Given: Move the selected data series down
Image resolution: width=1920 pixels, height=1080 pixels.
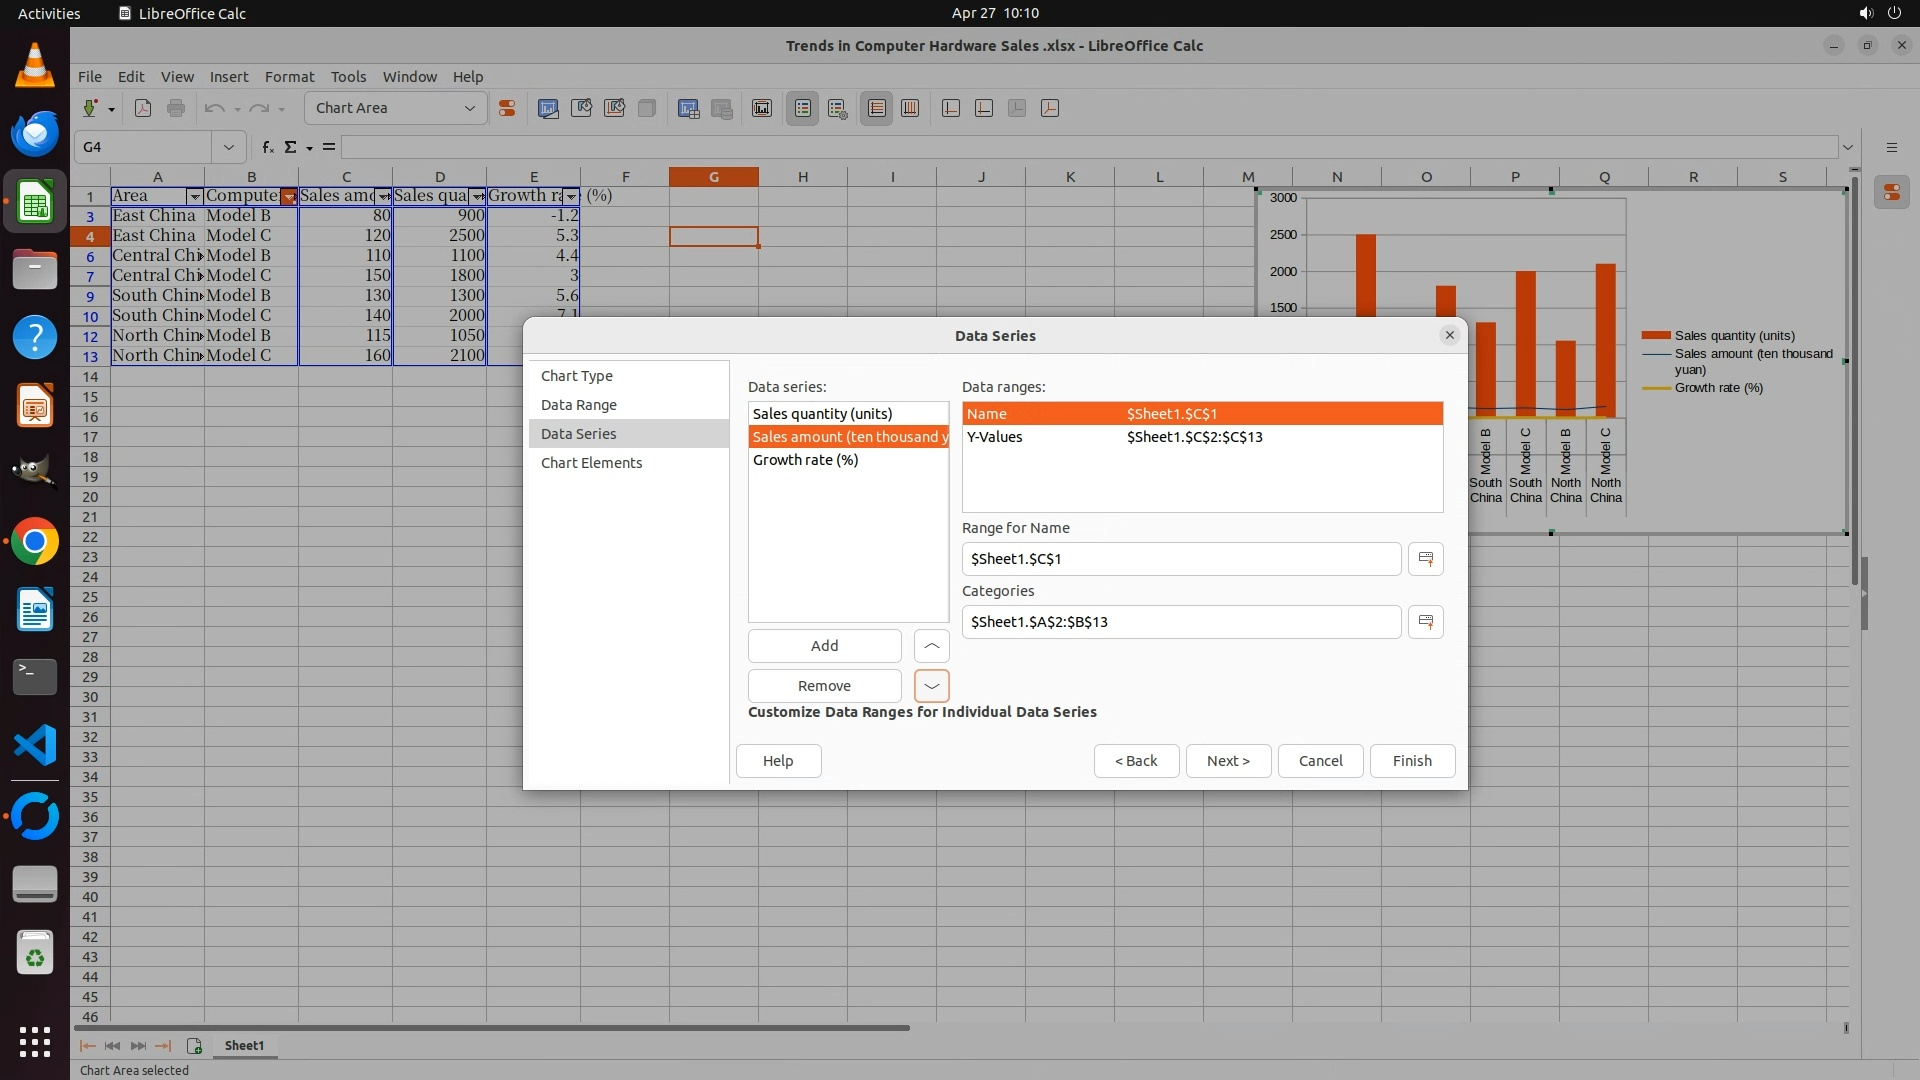Looking at the screenshot, I should coord(931,686).
